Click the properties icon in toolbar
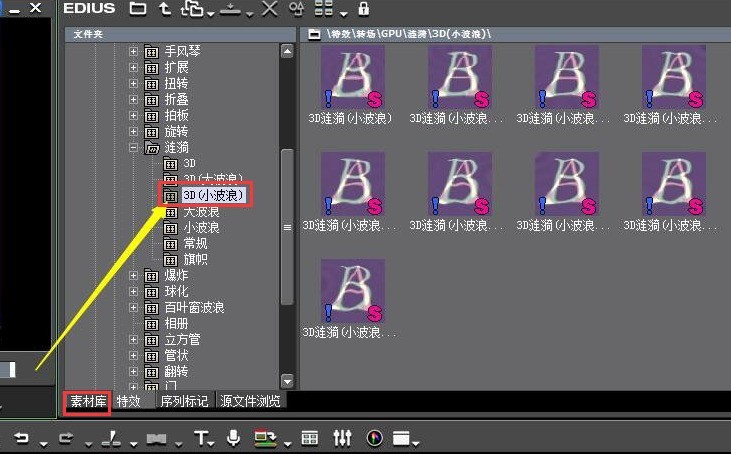Screen dimensions: 731x454 pos(297,8)
